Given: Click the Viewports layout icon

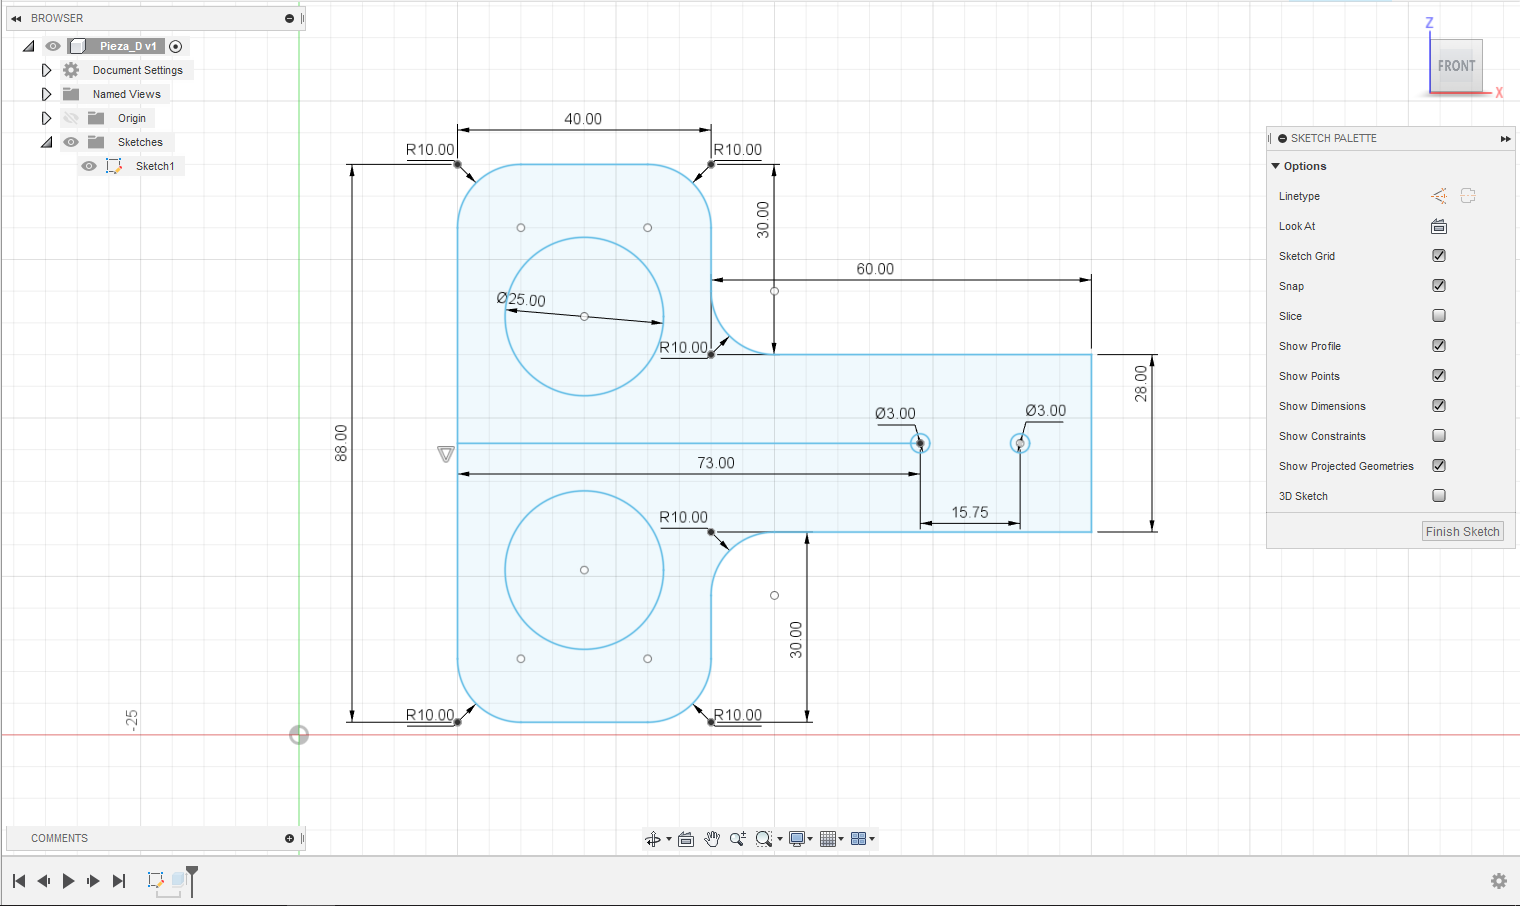Looking at the screenshot, I should pos(858,839).
